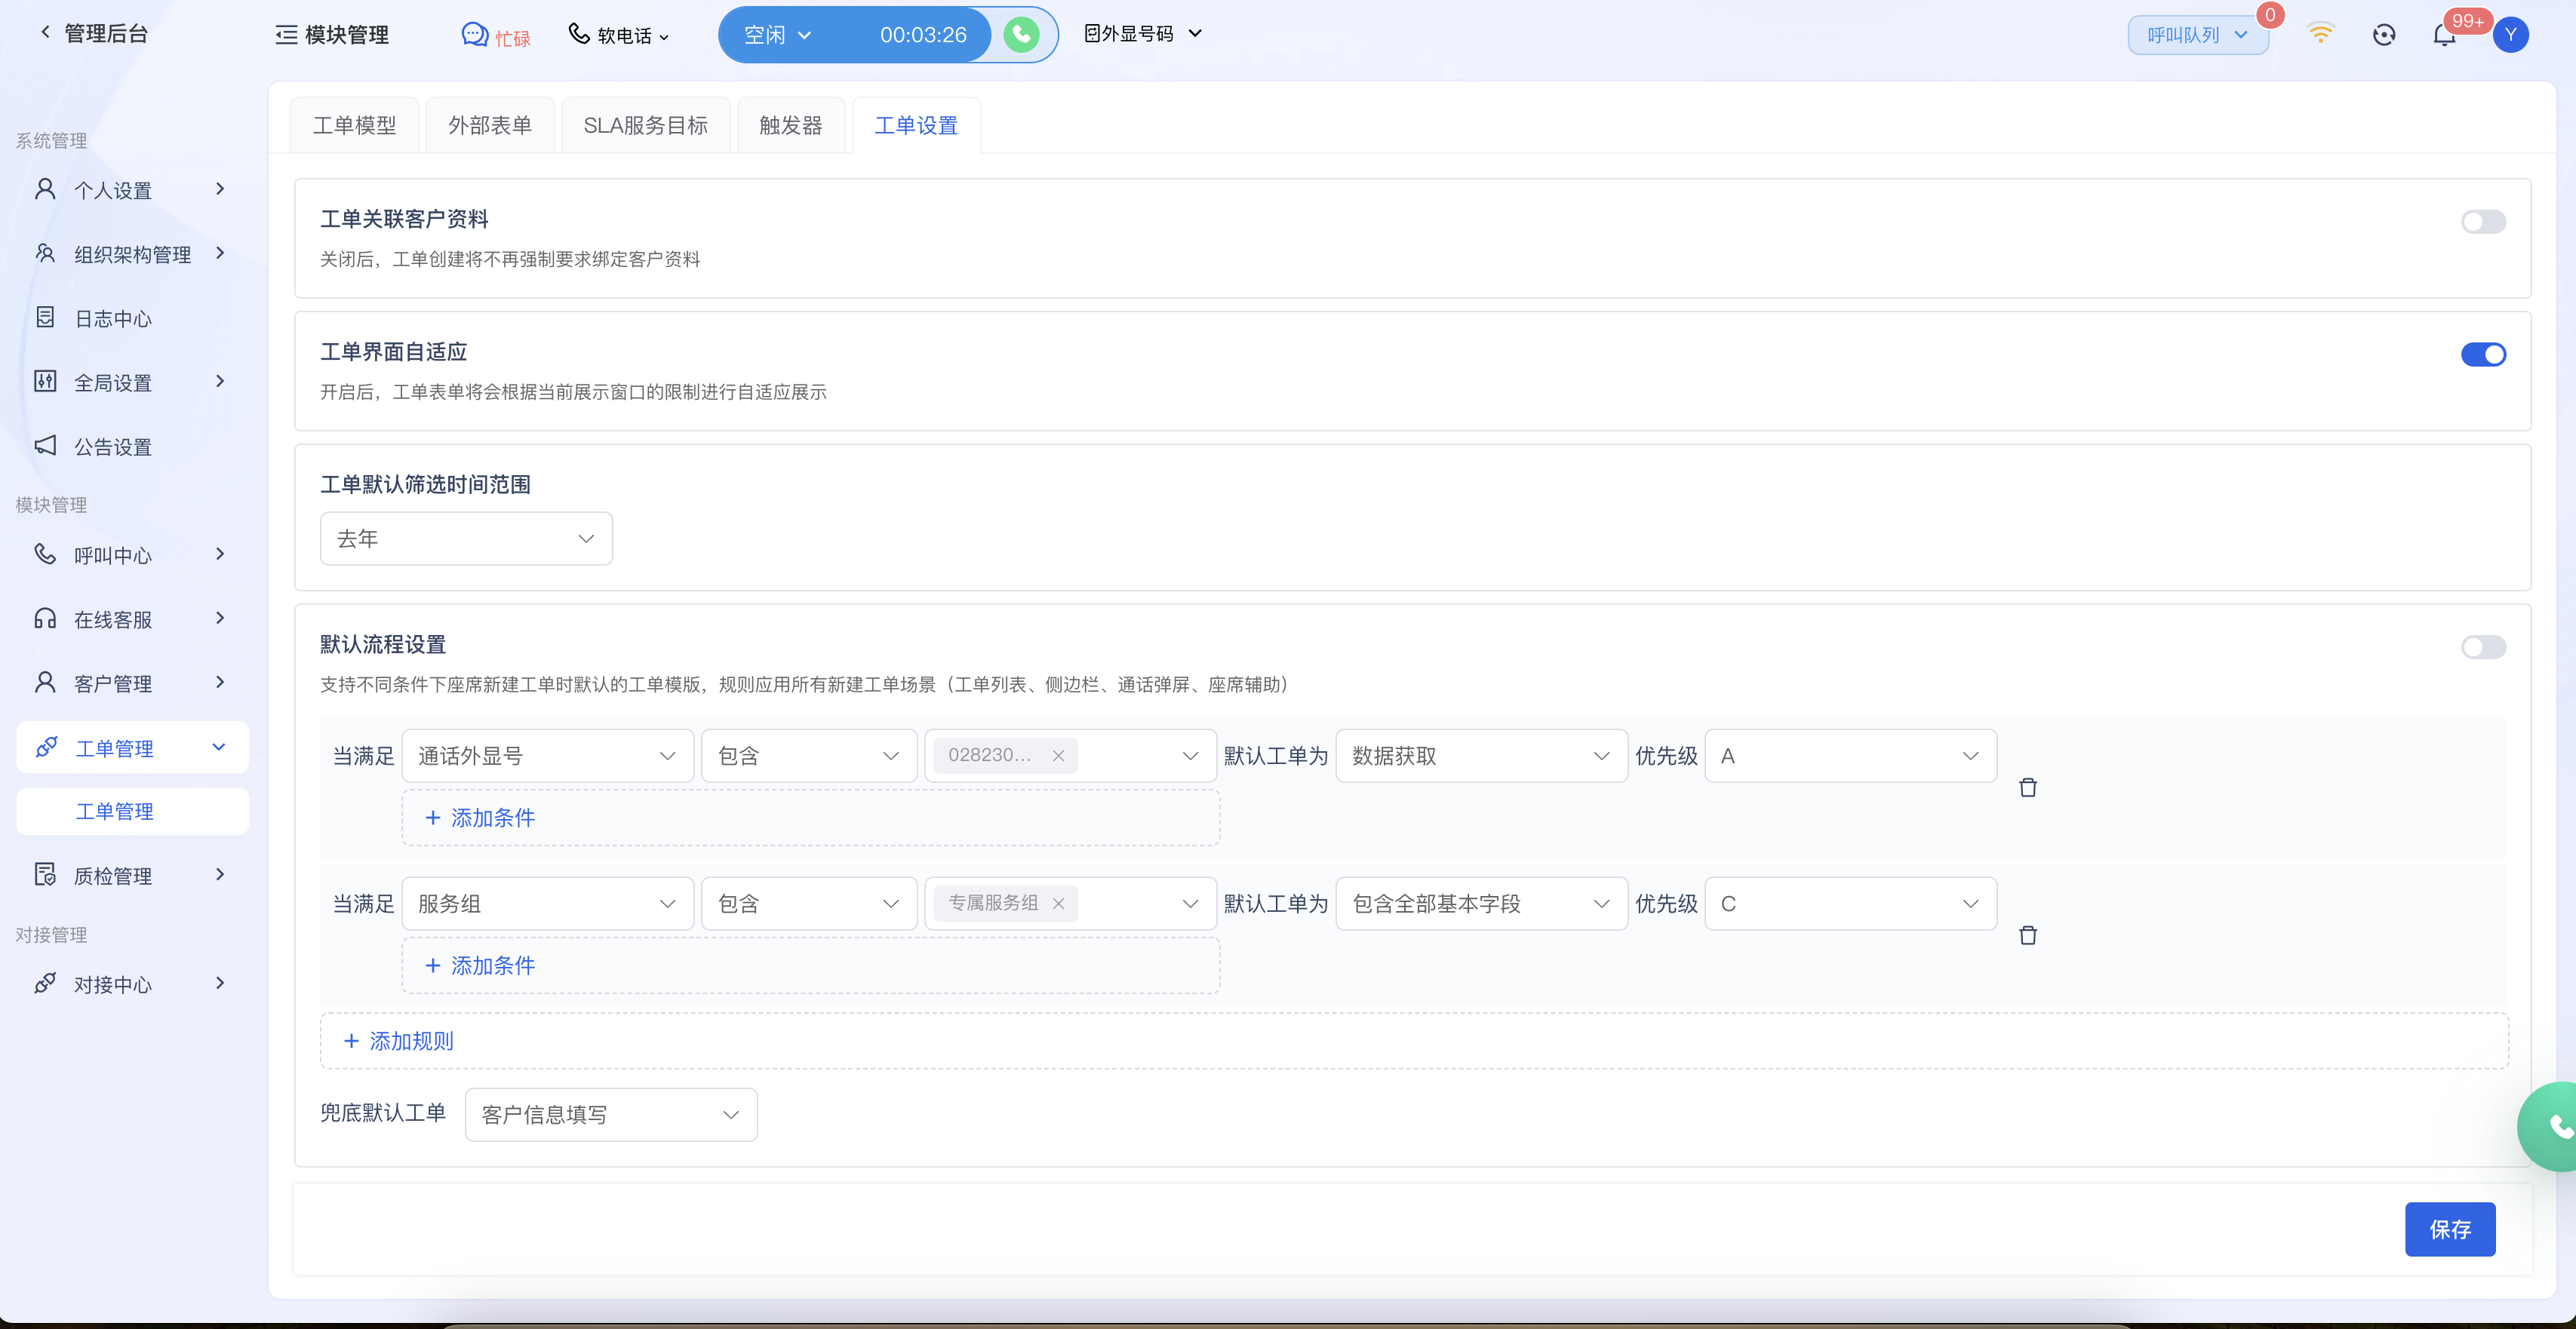This screenshot has width=2576, height=1329.
Task: Expand the 呼叫队列 dropdown
Action: [x=2196, y=35]
